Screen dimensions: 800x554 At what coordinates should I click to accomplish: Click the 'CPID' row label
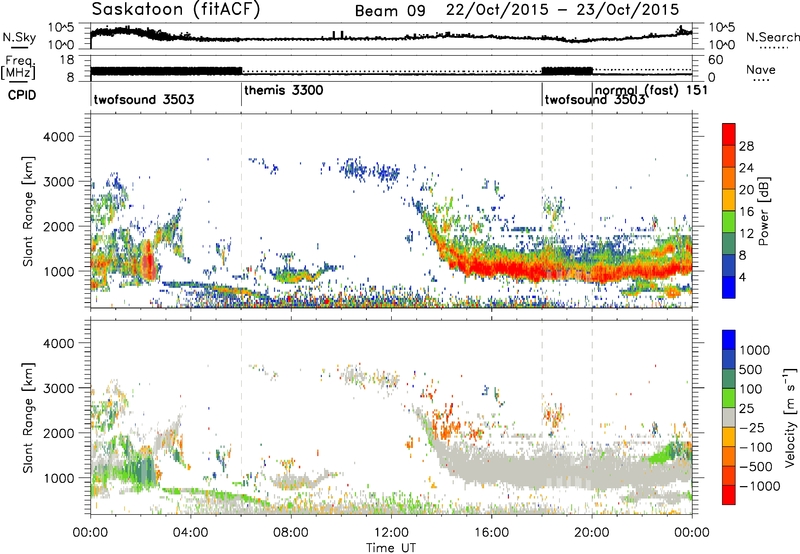[x=22, y=95]
